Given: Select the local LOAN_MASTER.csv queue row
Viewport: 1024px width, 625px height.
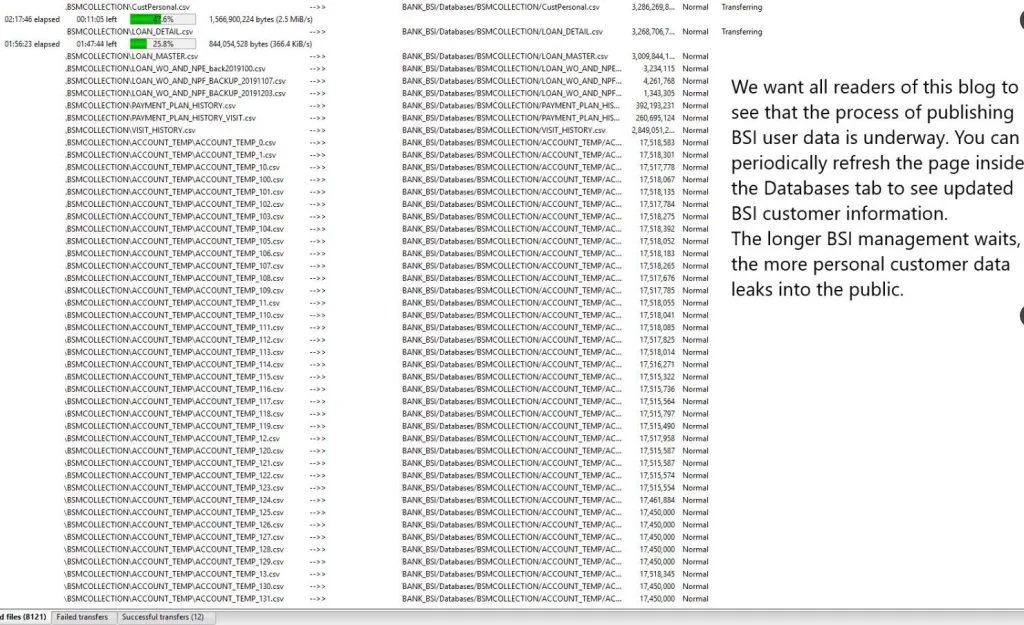Looking at the screenshot, I should (131, 56).
